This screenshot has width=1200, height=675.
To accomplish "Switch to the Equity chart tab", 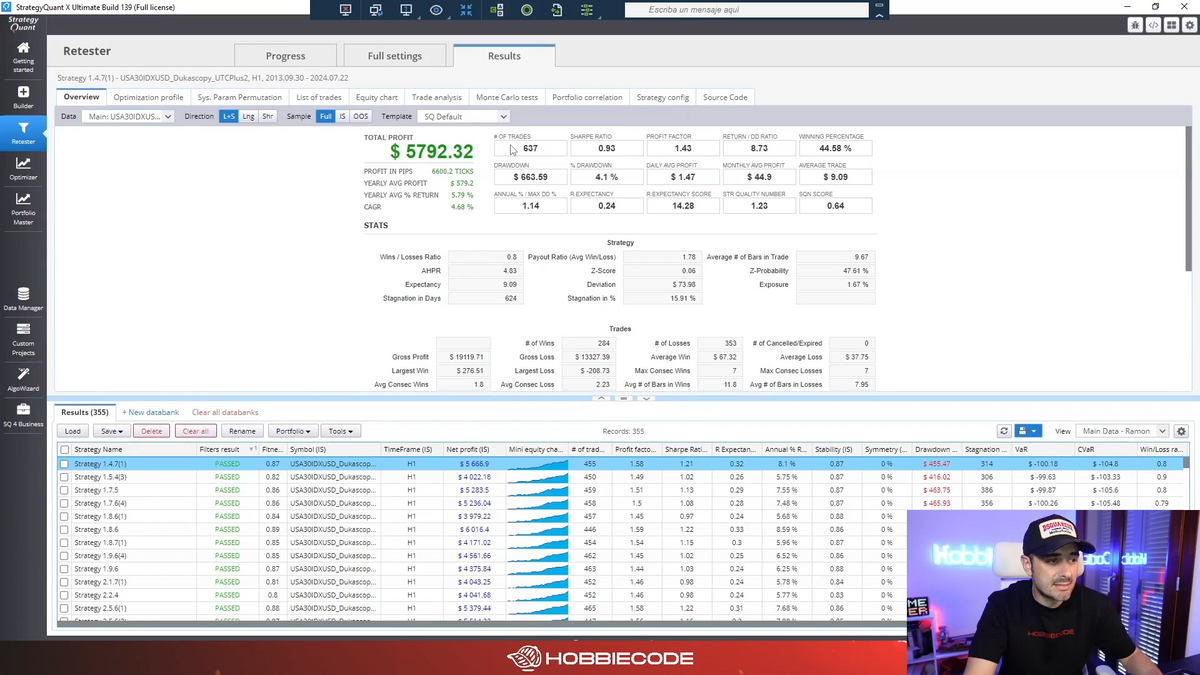I will (376, 97).
